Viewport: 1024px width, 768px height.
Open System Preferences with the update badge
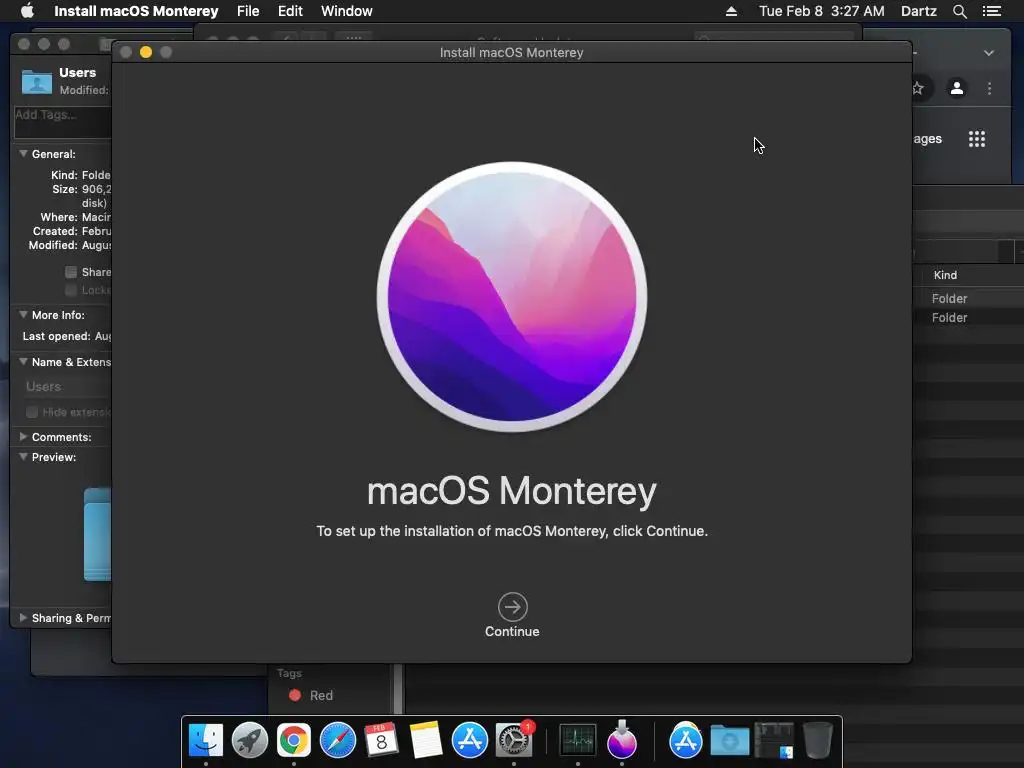click(514, 741)
